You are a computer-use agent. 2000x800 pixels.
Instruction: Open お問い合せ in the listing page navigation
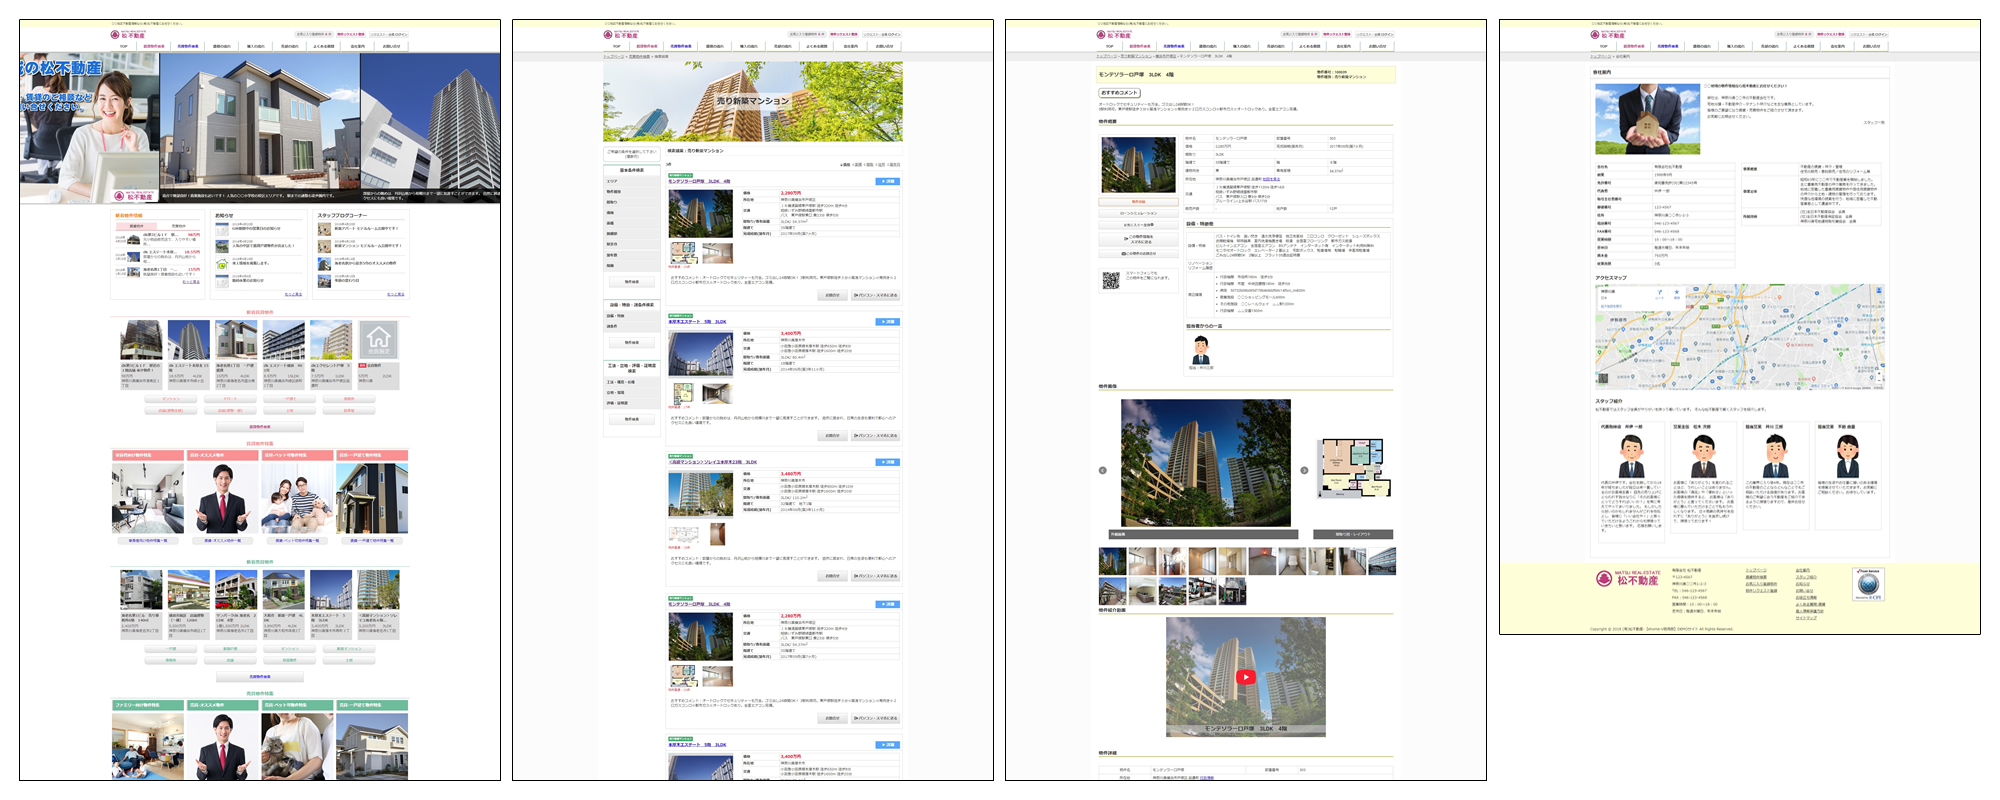pyautogui.click(x=885, y=46)
